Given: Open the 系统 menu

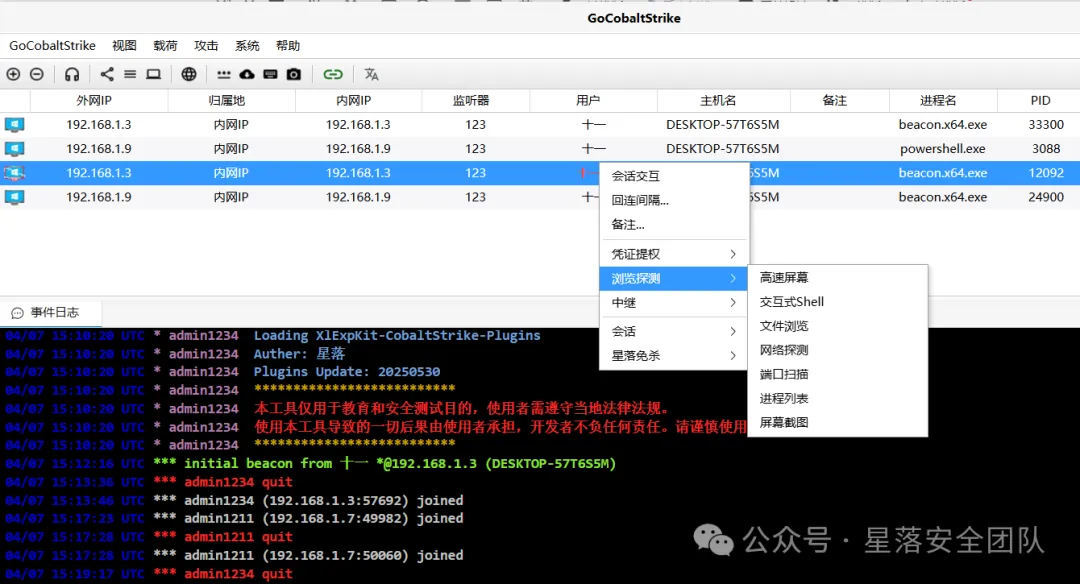Looking at the screenshot, I should click(x=247, y=45).
